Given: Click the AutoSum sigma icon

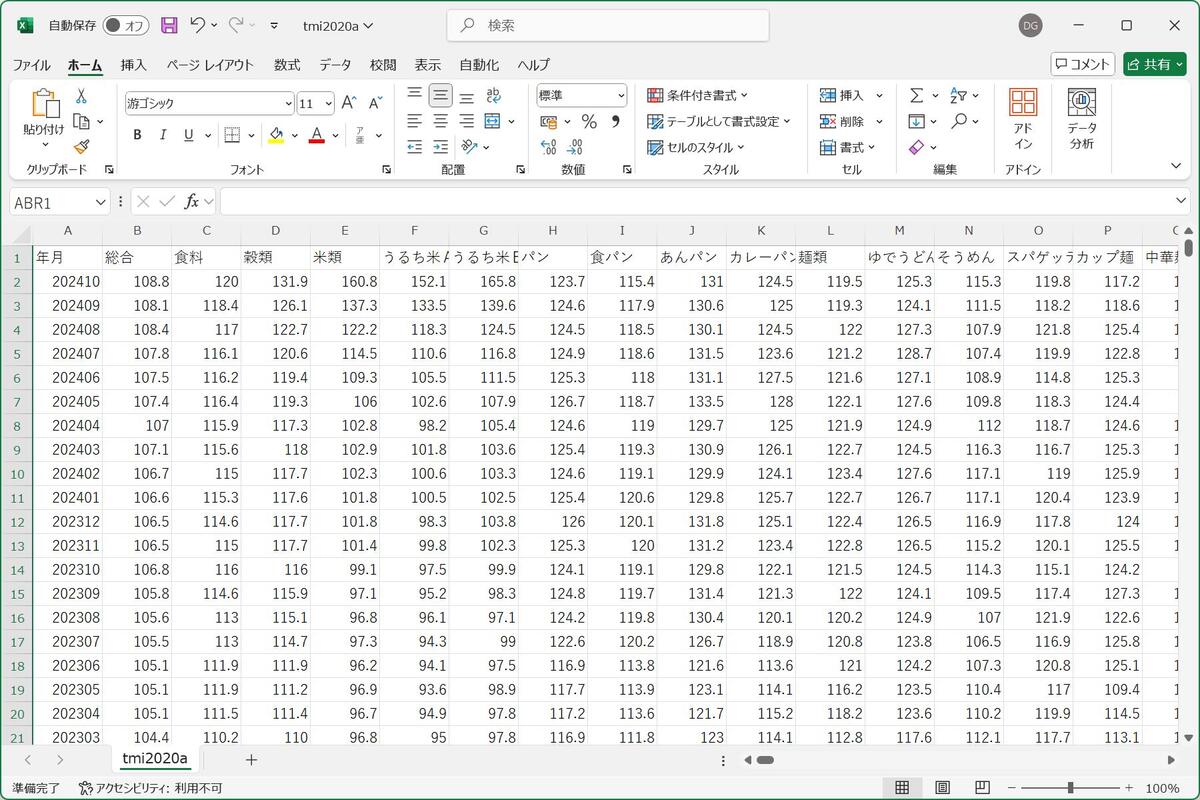Looking at the screenshot, I should [916, 95].
